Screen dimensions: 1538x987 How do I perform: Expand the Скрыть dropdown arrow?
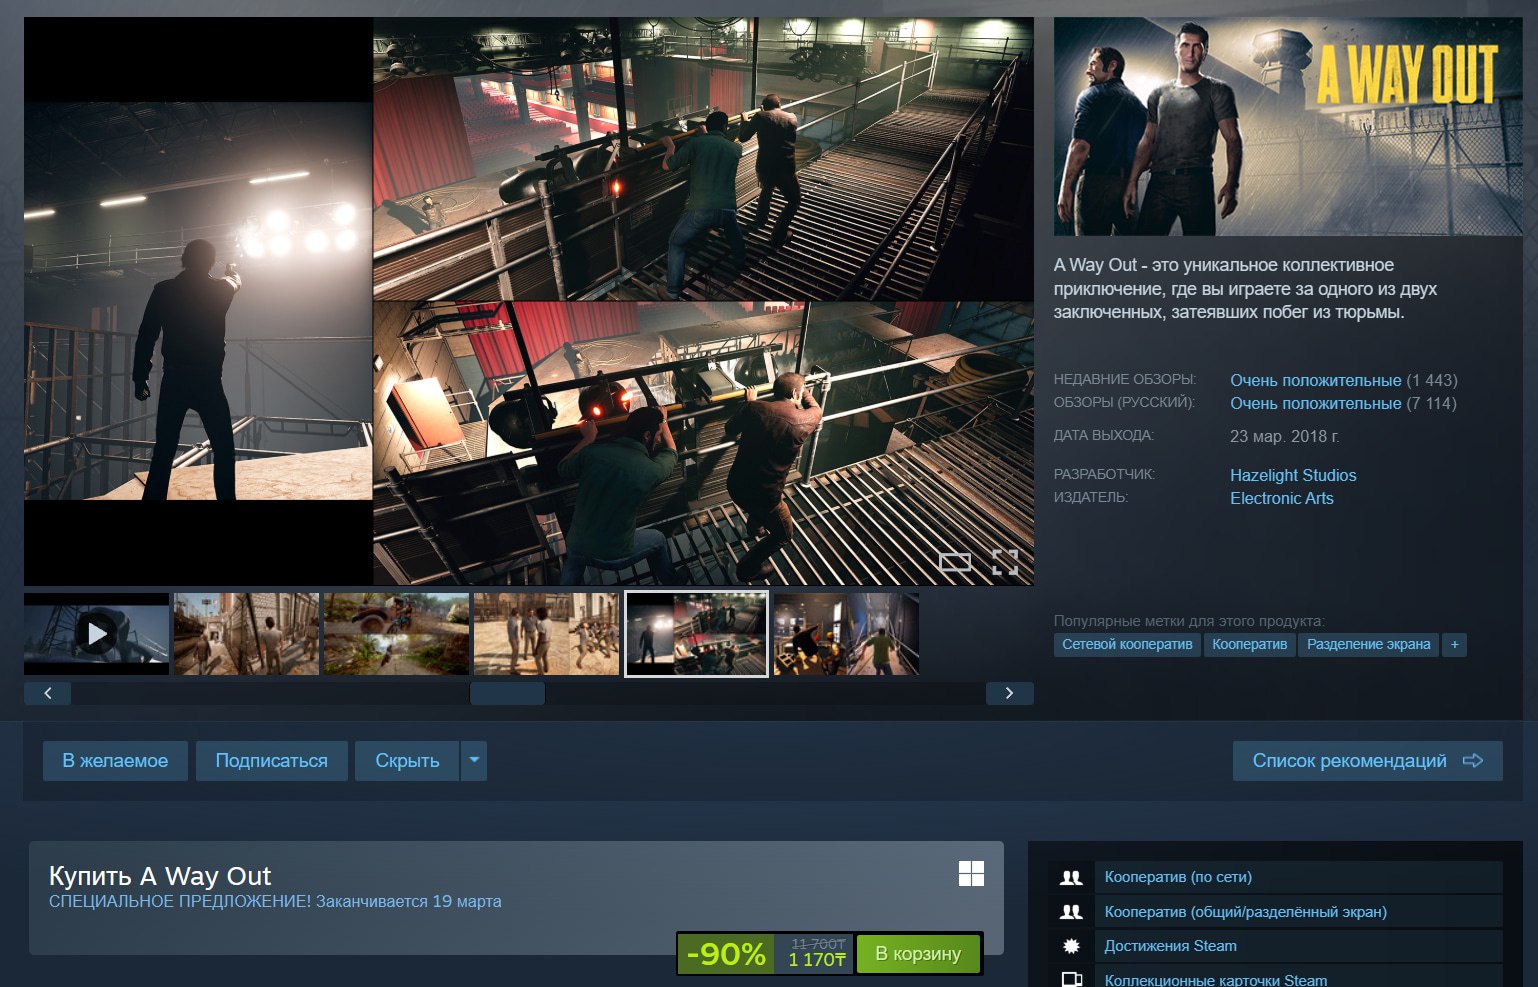tap(474, 761)
